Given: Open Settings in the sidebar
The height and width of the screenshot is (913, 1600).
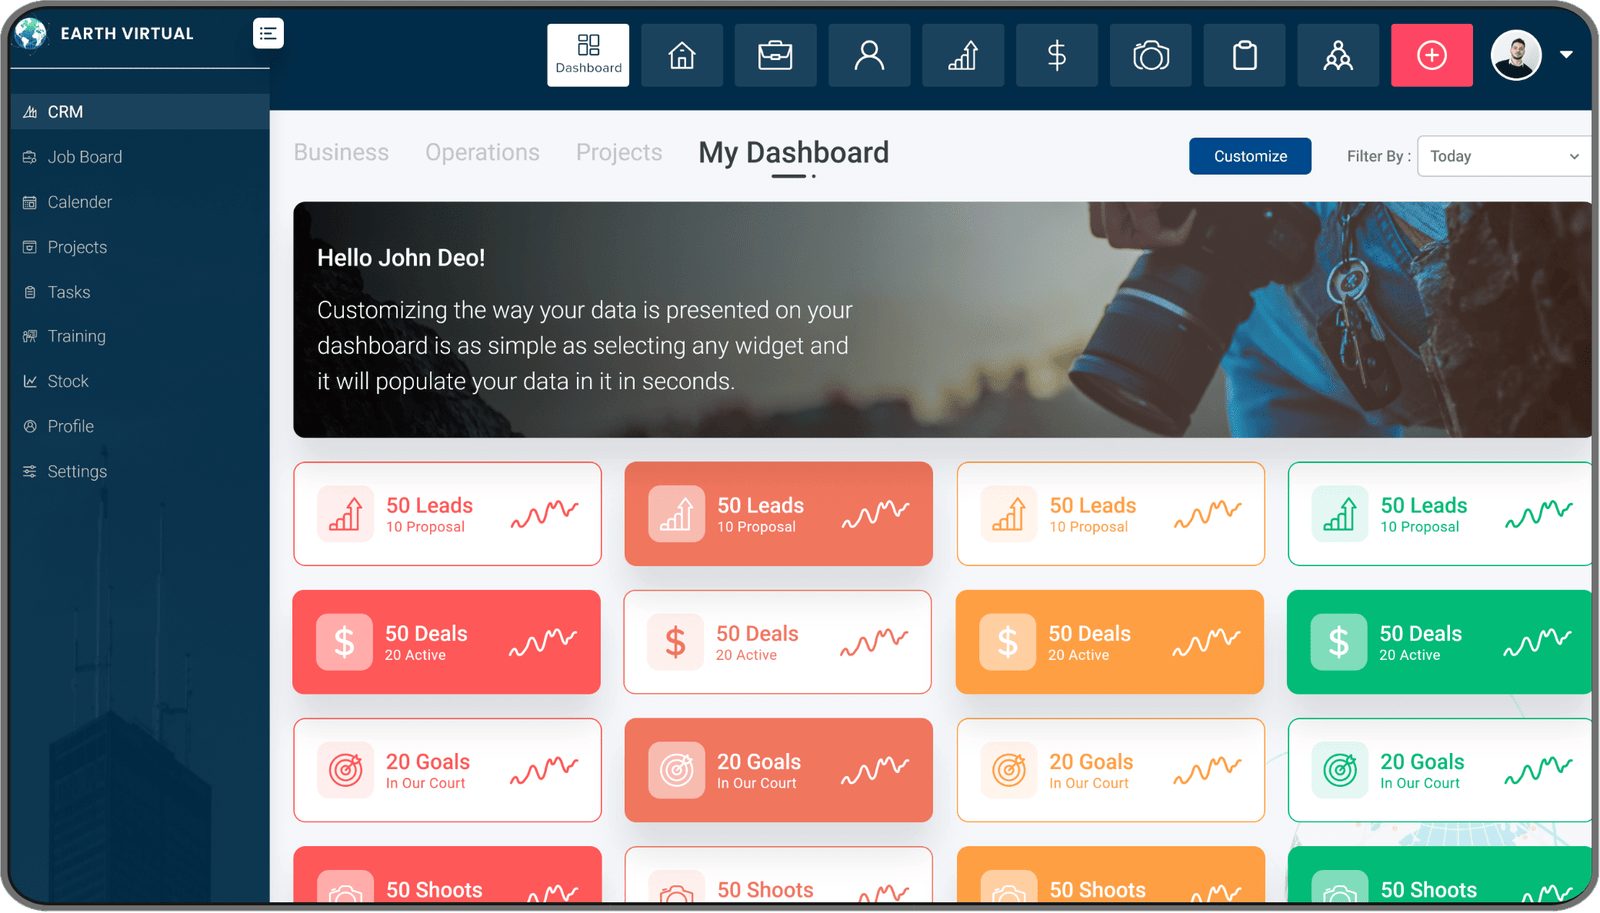Looking at the screenshot, I should point(77,471).
